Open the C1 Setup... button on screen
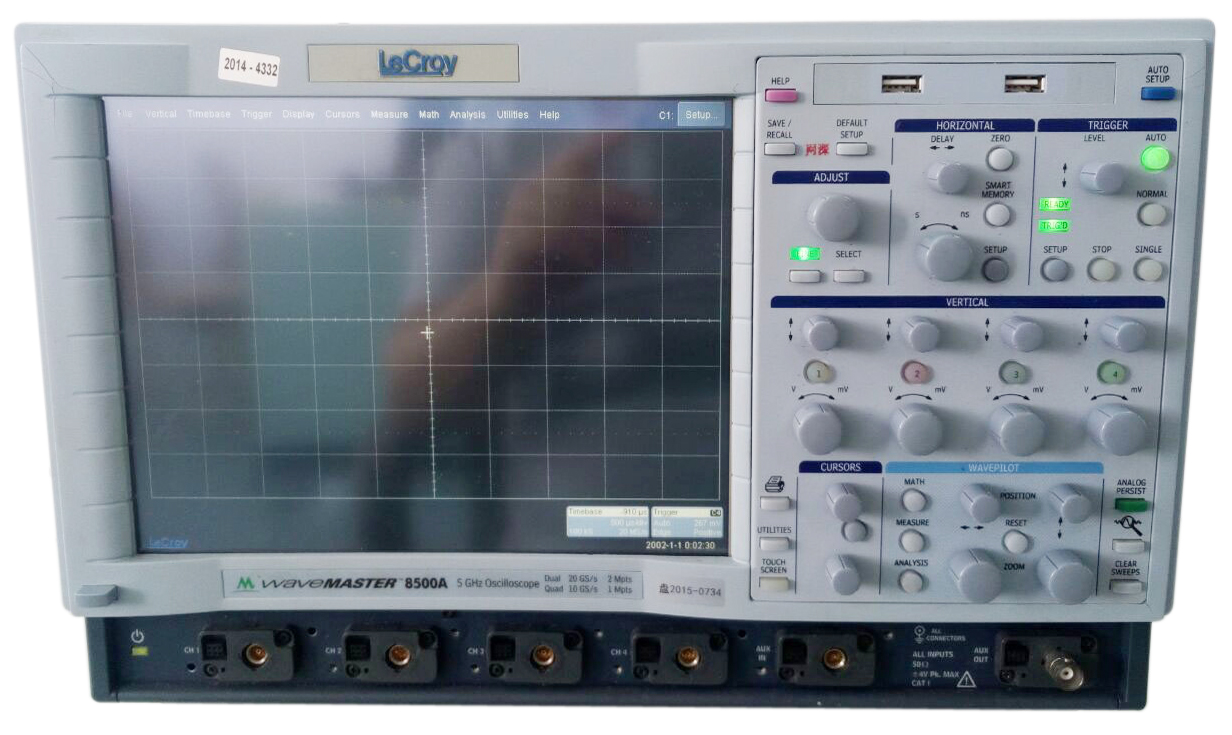Screen dimensions: 1232x735 pyautogui.click(x=700, y=115)
